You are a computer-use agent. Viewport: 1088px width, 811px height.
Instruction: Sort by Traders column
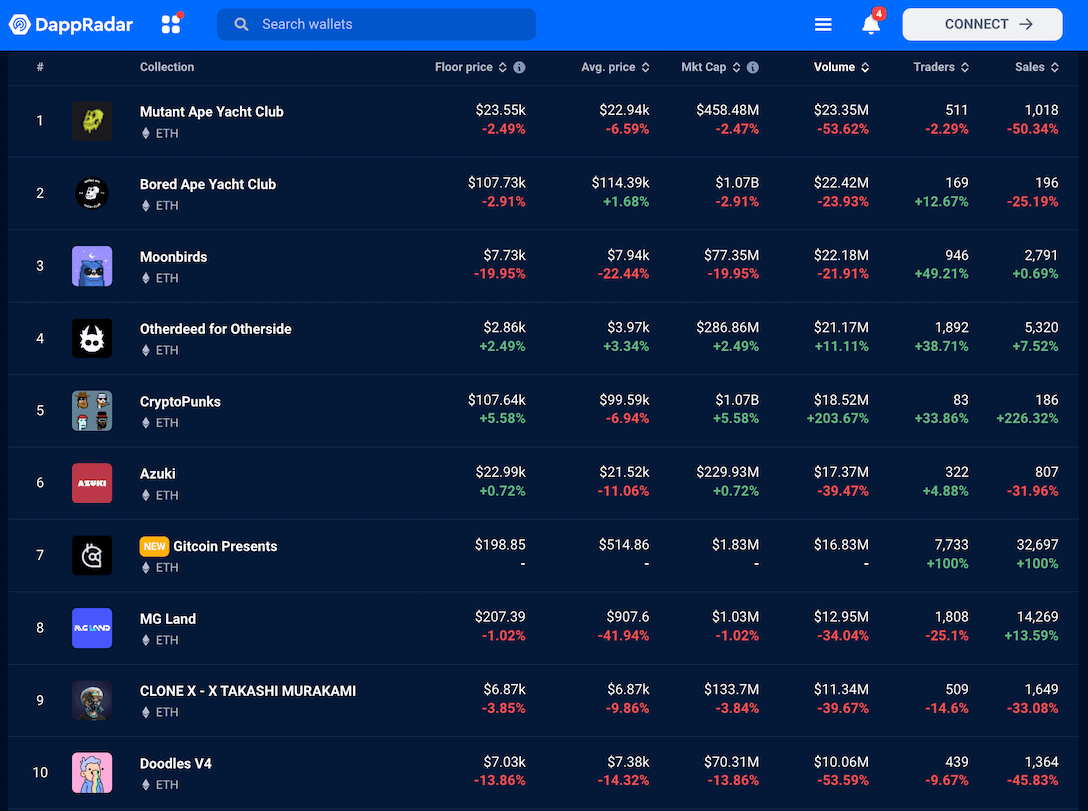pos(941,67)
